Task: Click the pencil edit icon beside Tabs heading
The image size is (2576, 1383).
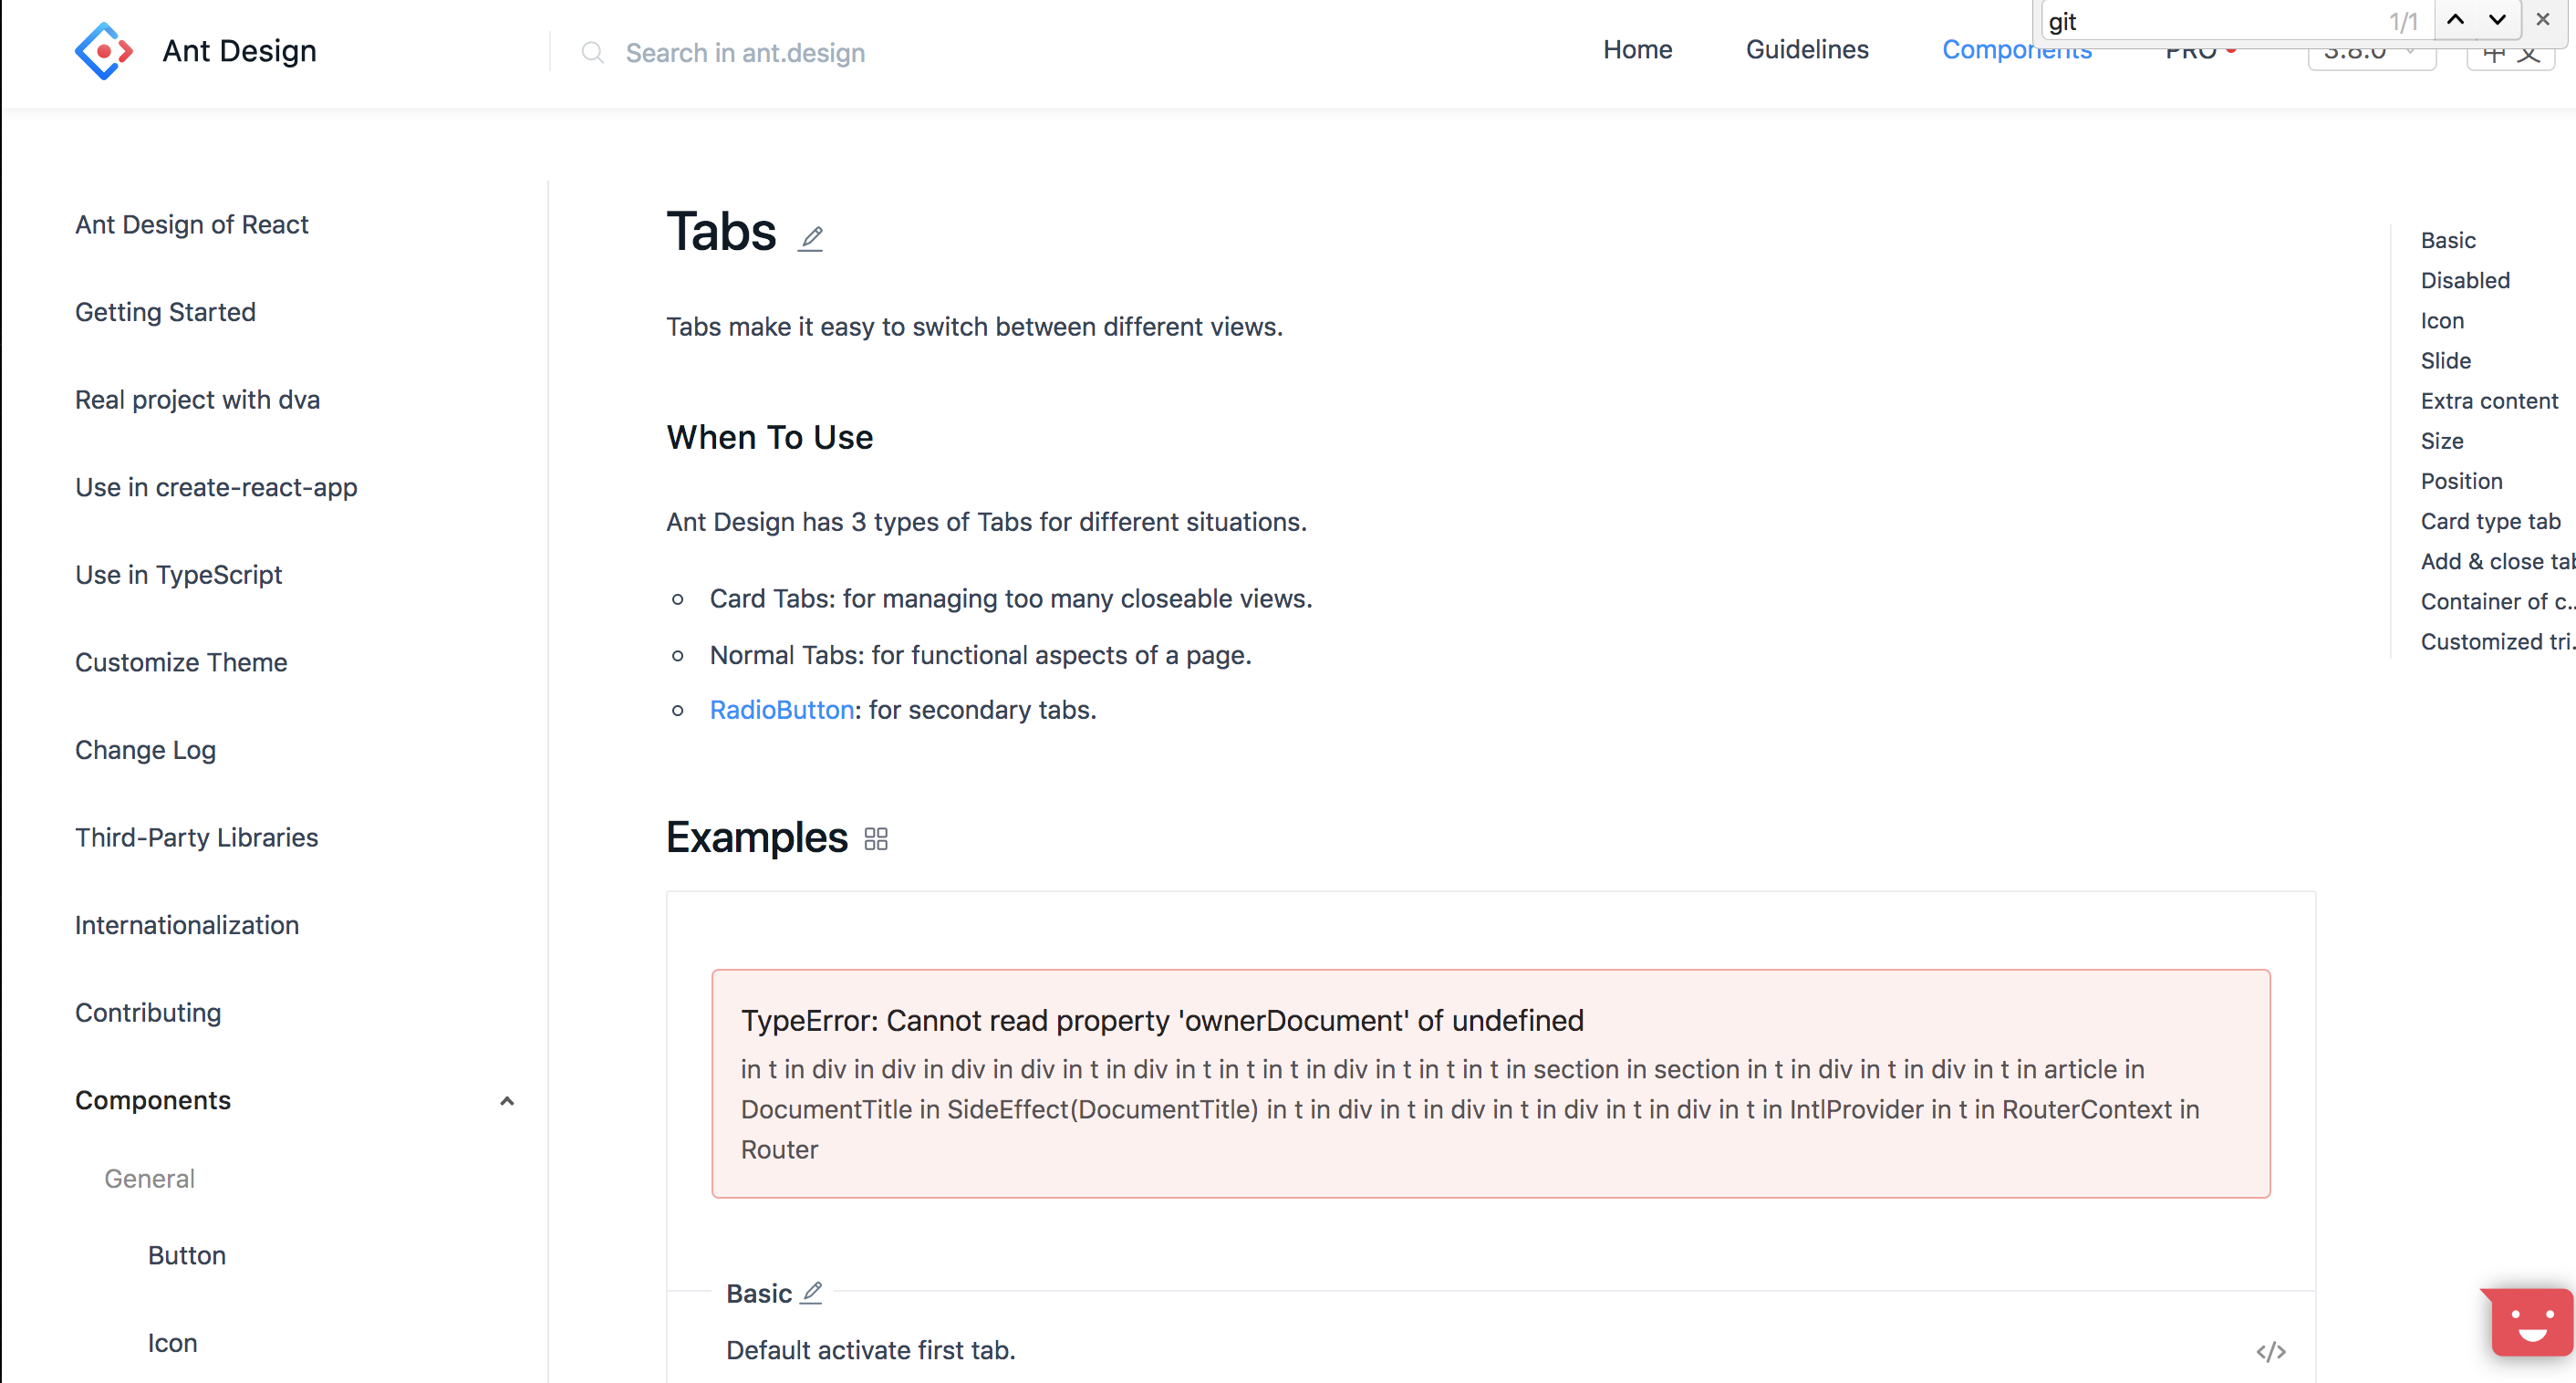Action: [811, 237]
